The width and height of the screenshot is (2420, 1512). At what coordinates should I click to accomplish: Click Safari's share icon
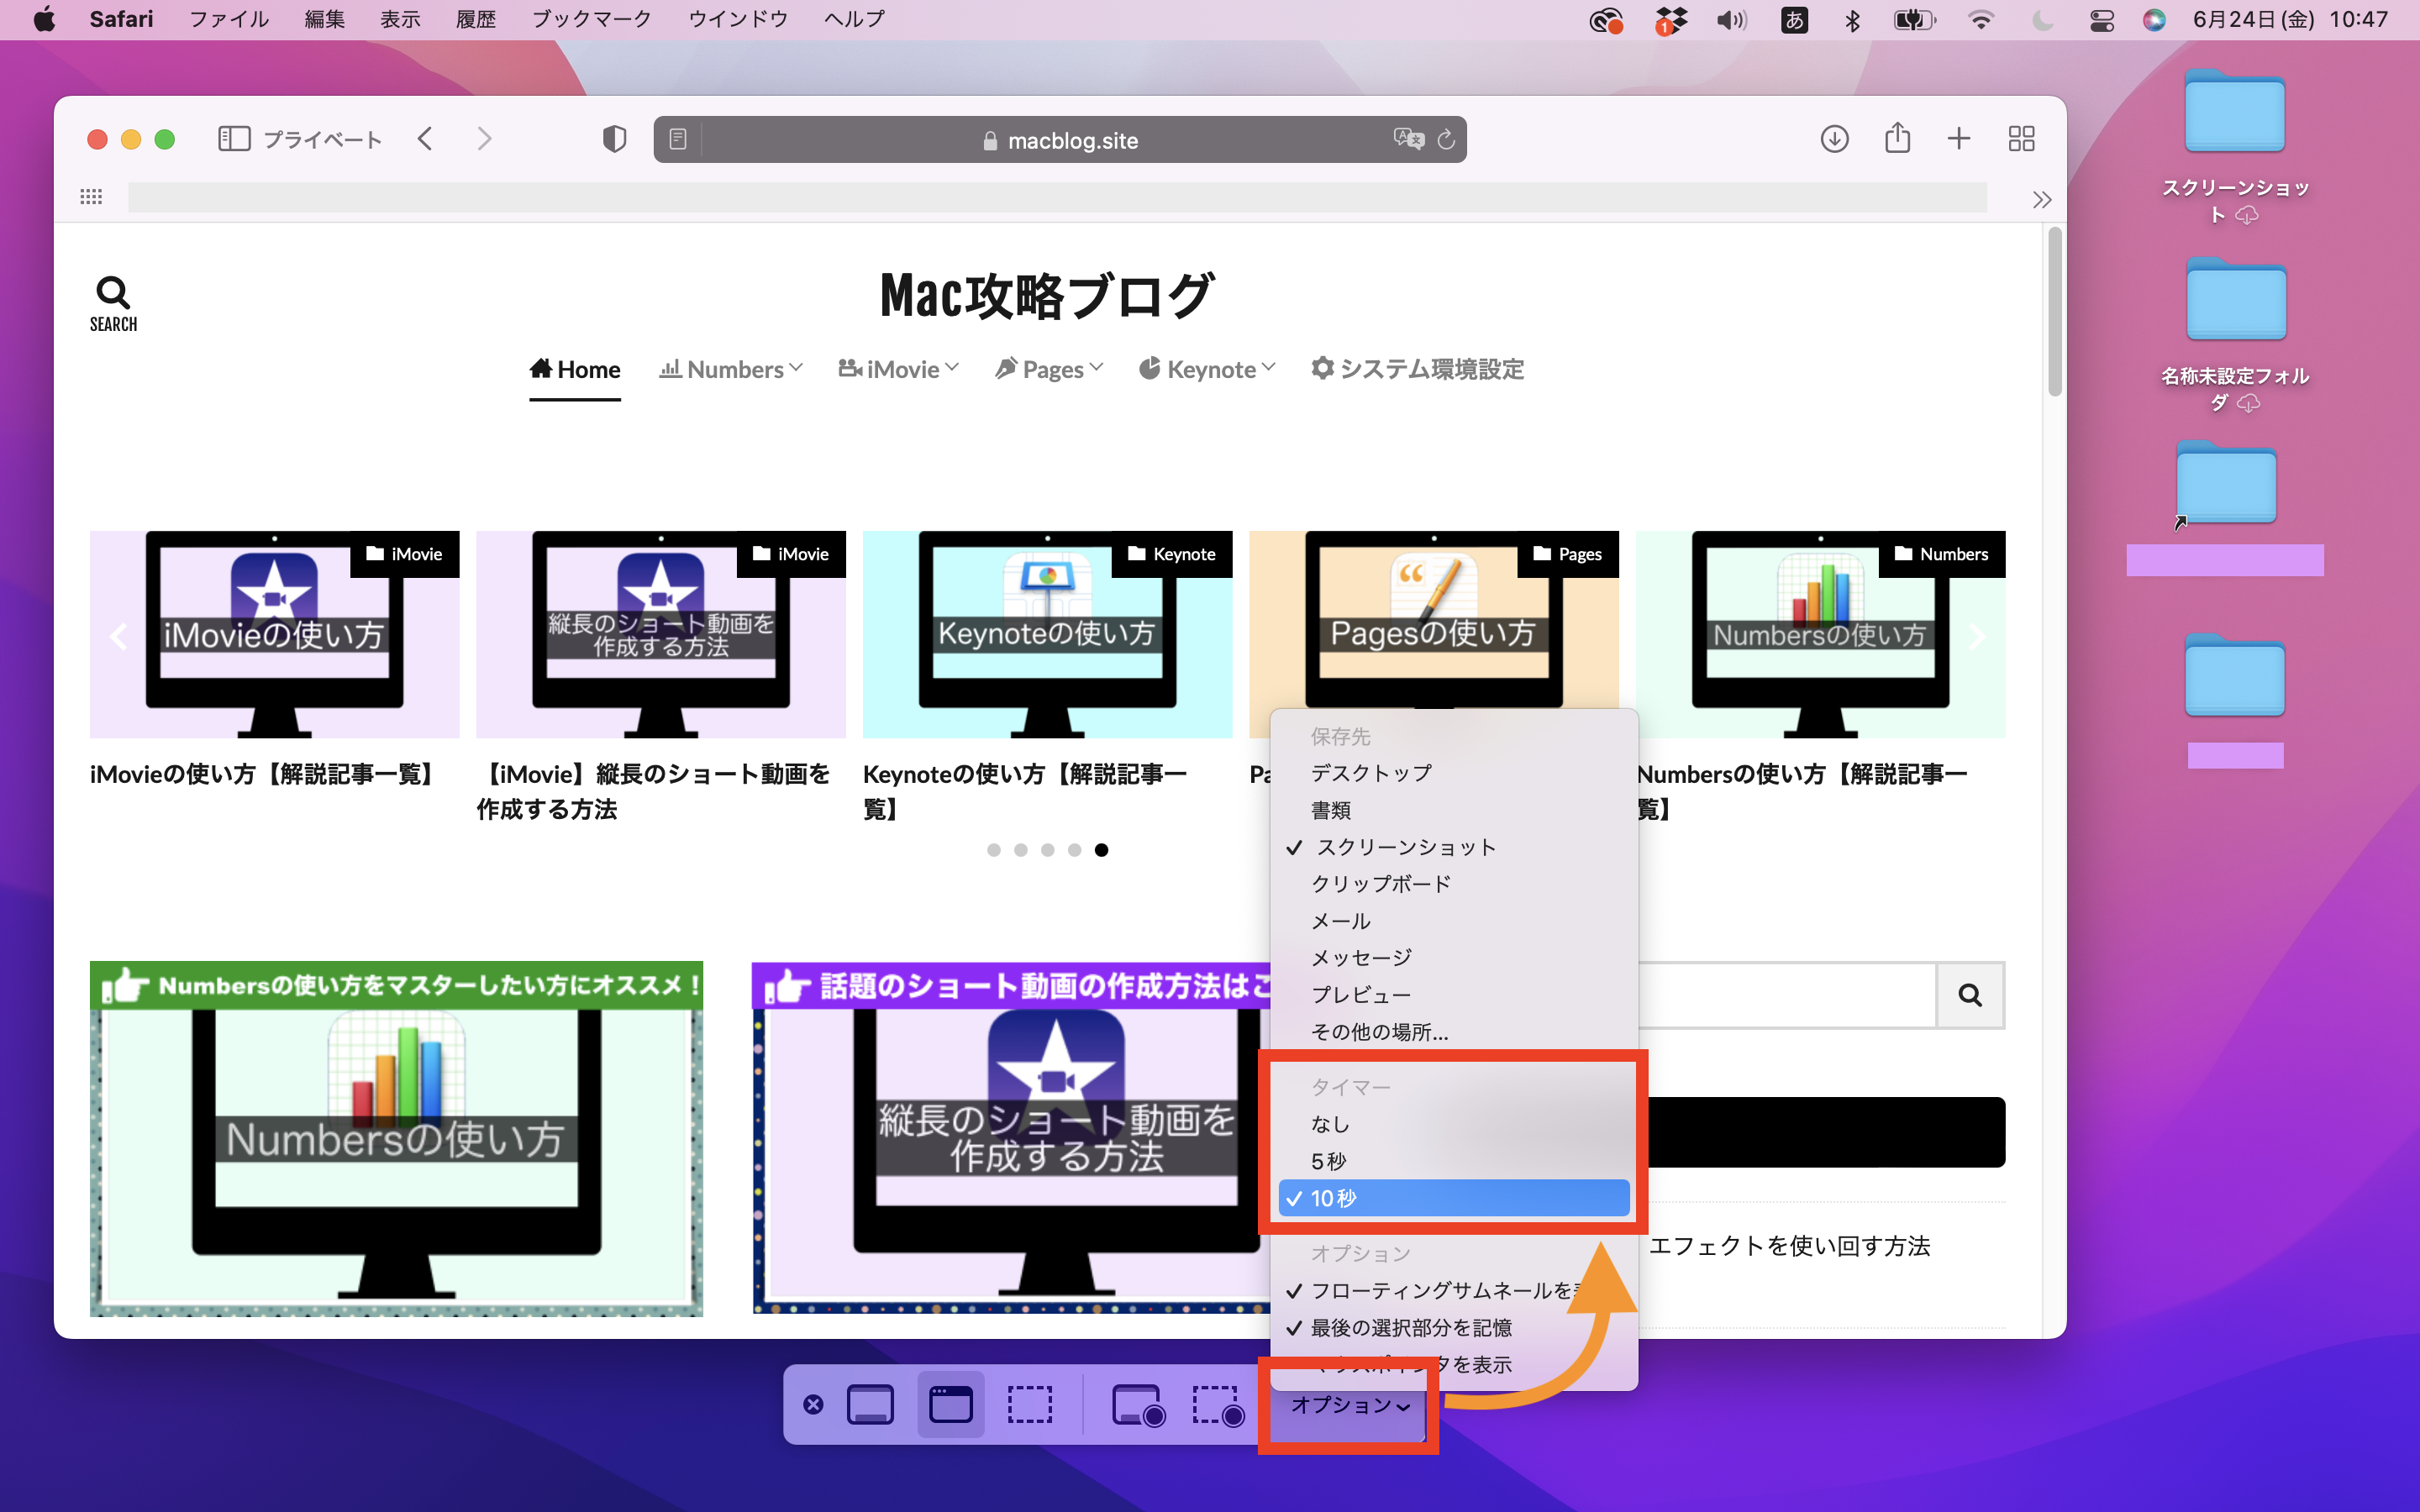pyautogui.click(x=1897, y=137)
